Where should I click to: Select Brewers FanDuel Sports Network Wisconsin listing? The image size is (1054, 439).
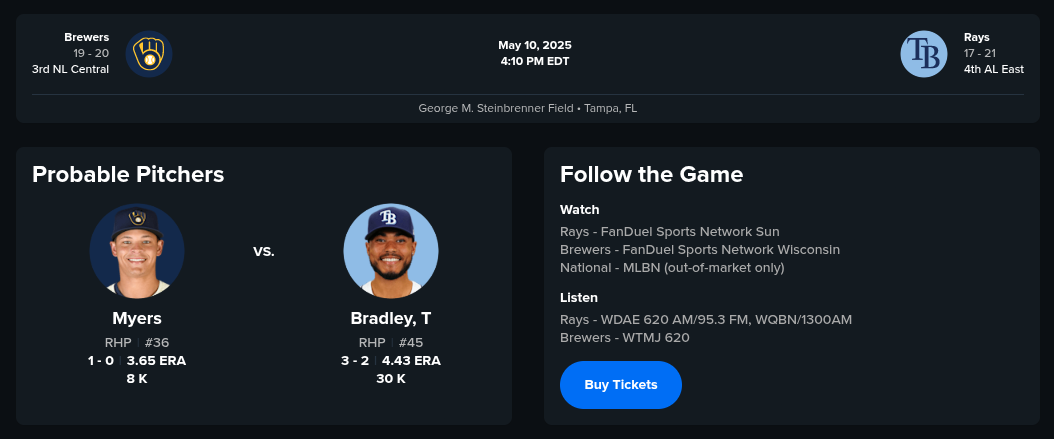700,249
